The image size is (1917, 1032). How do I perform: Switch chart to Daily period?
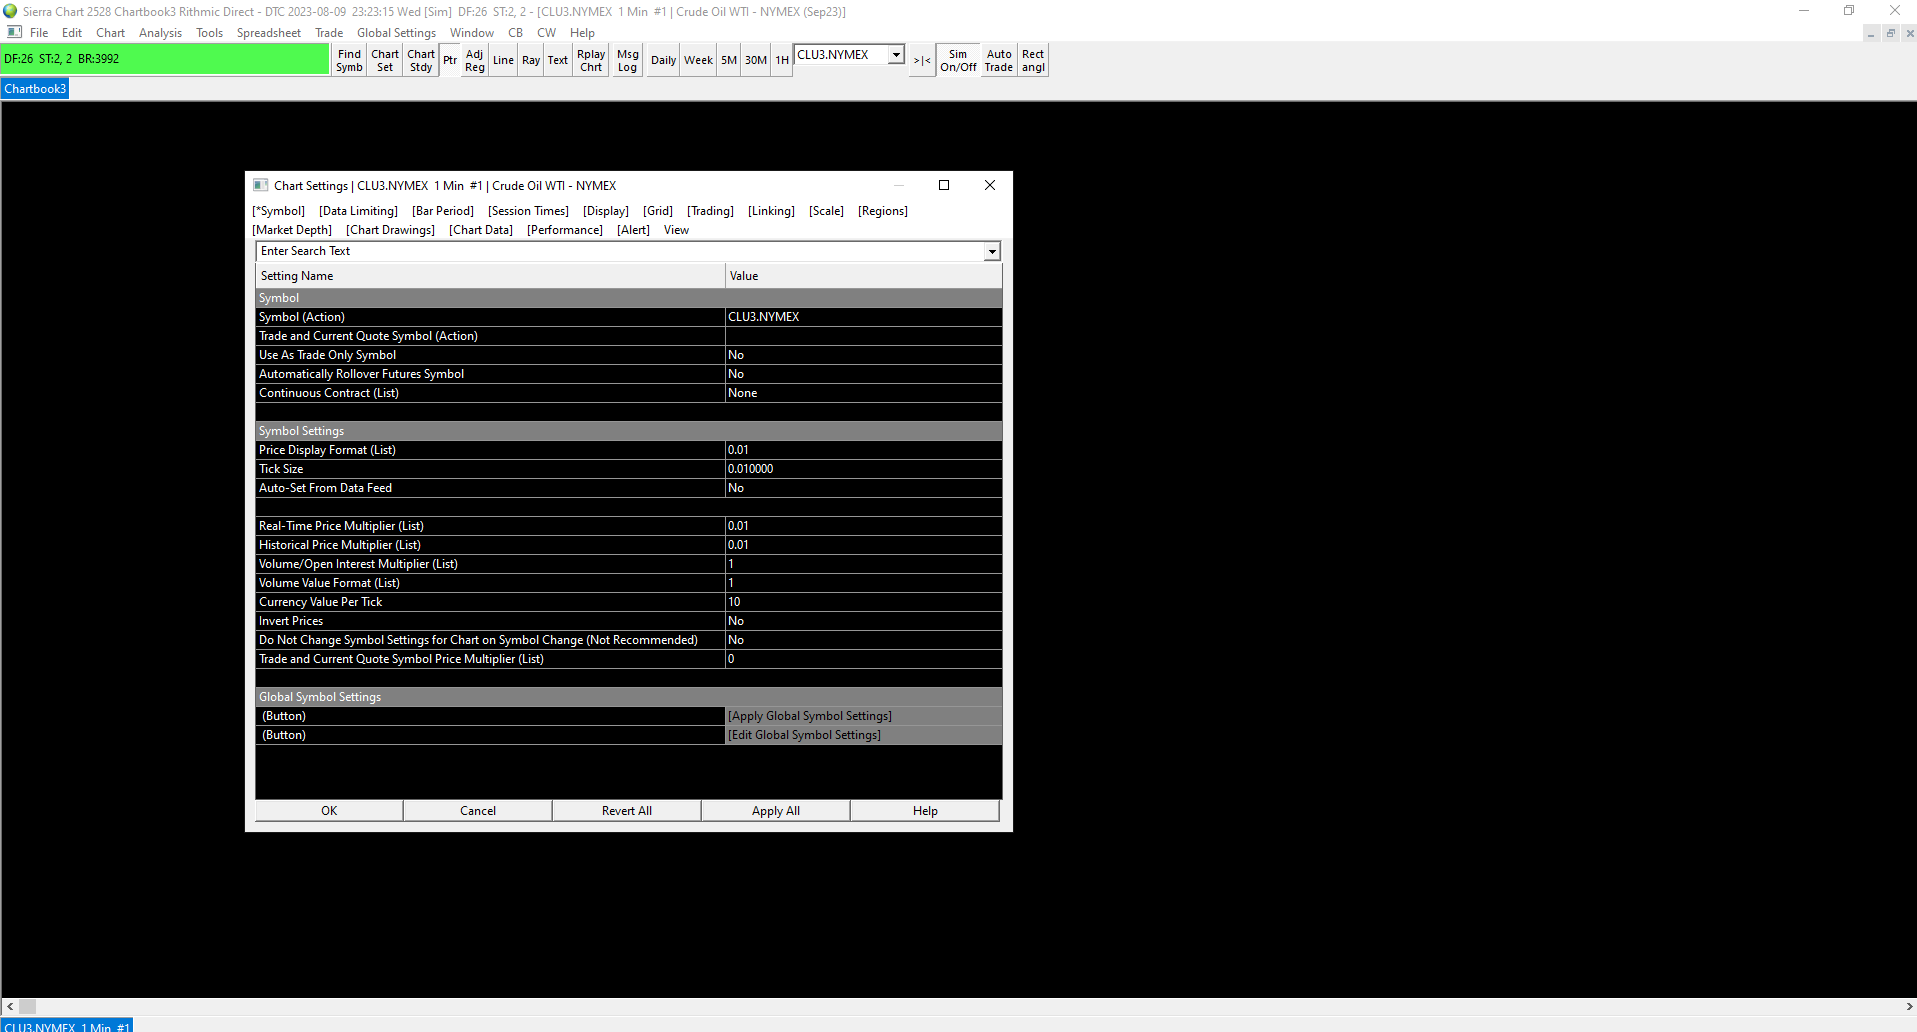[663, 60]
